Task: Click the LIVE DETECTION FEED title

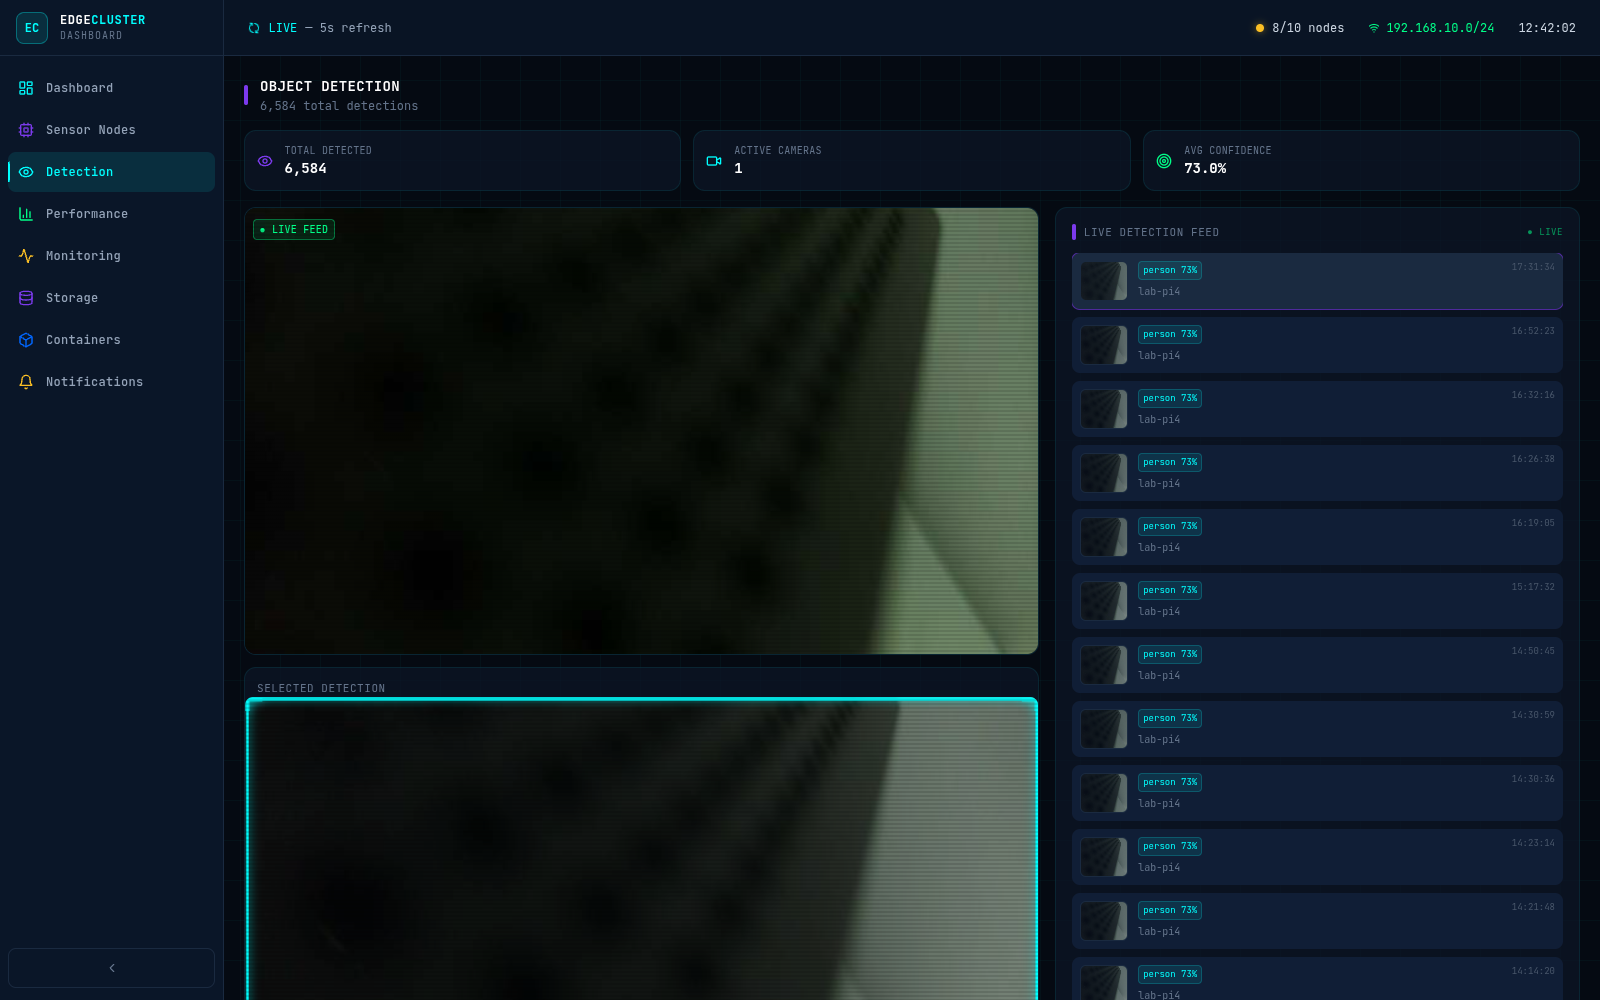Action: tap(1152, 232)
